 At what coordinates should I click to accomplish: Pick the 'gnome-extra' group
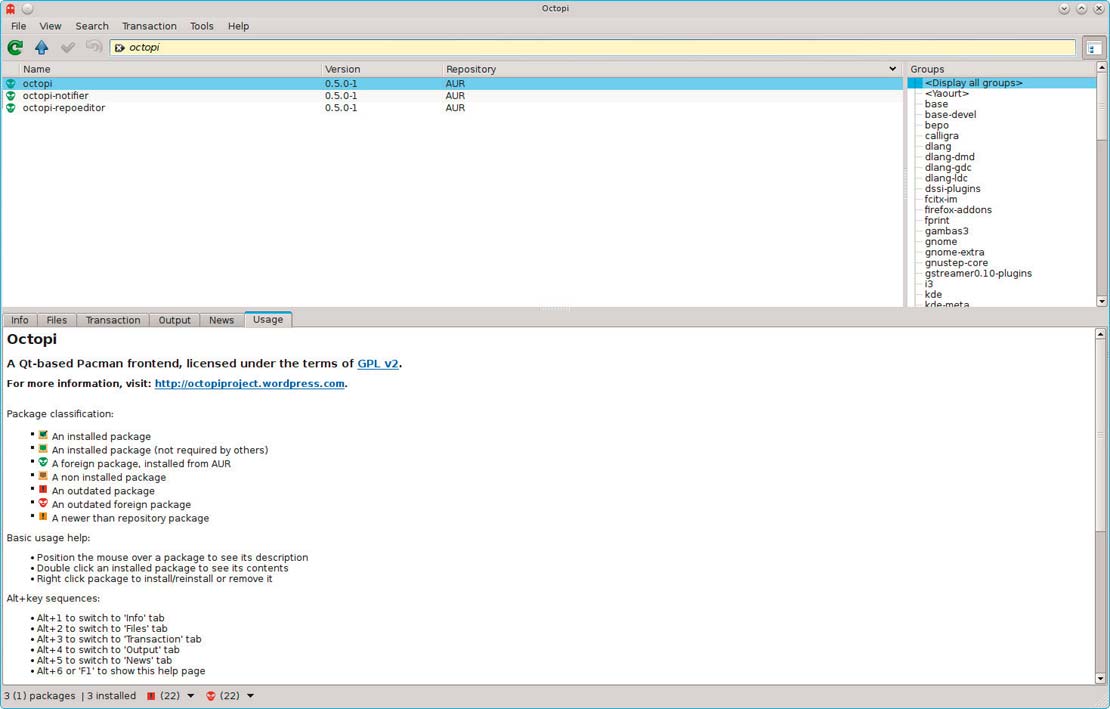click(x=954, y=253)
